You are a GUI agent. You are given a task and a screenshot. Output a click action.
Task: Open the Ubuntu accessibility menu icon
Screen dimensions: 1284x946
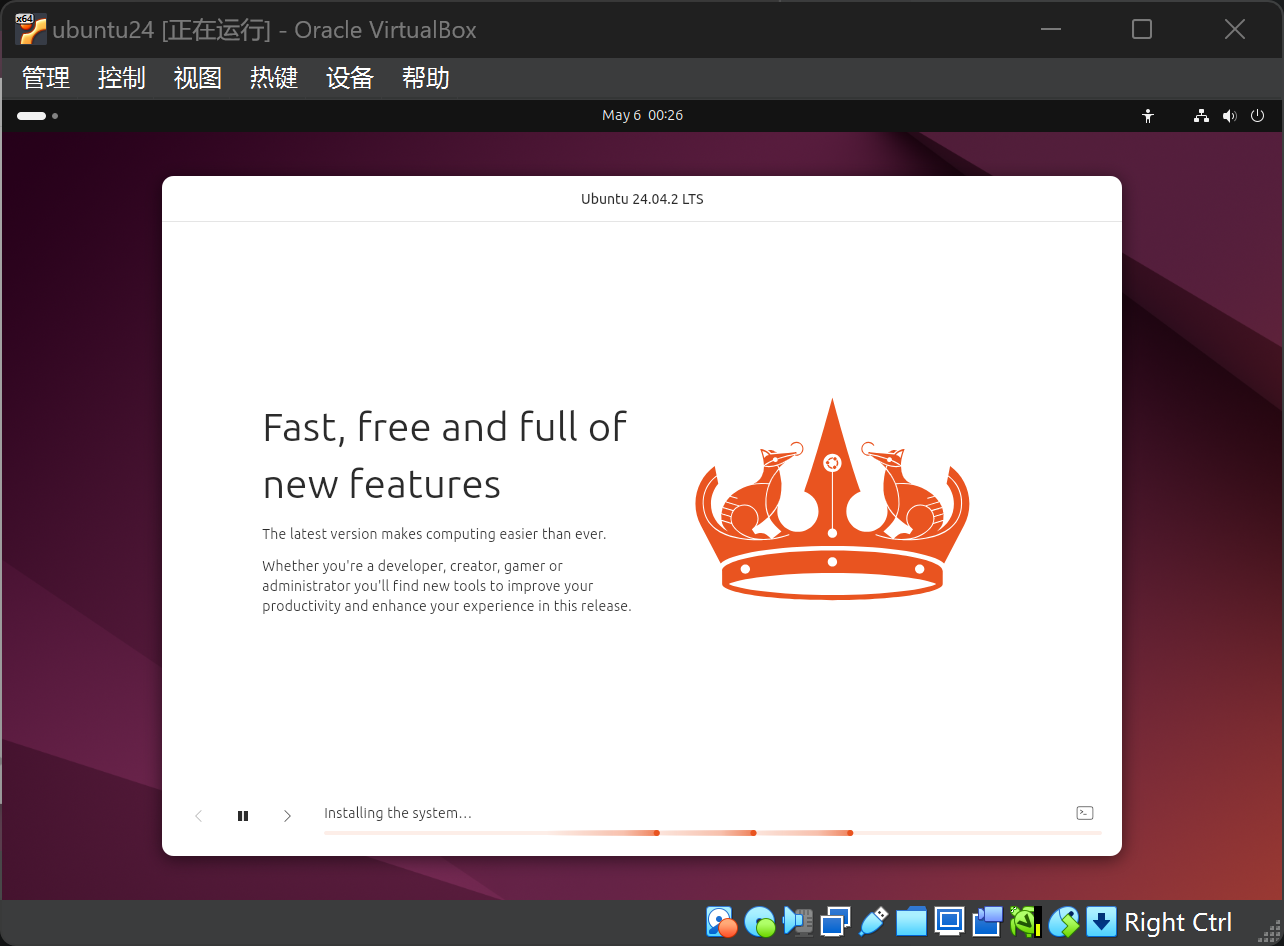[x=1148, y=116]
